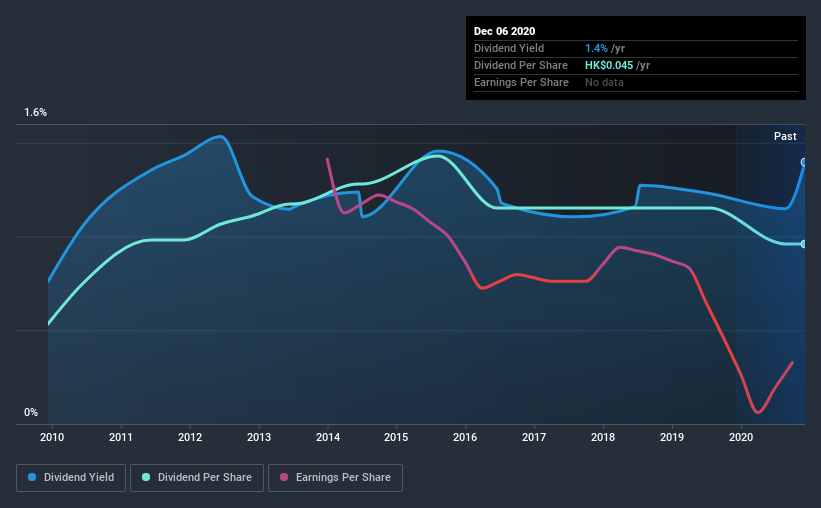Select the 2020 x-axis label
The height and width of the screenshot is (508, 821).
point(741,437)
